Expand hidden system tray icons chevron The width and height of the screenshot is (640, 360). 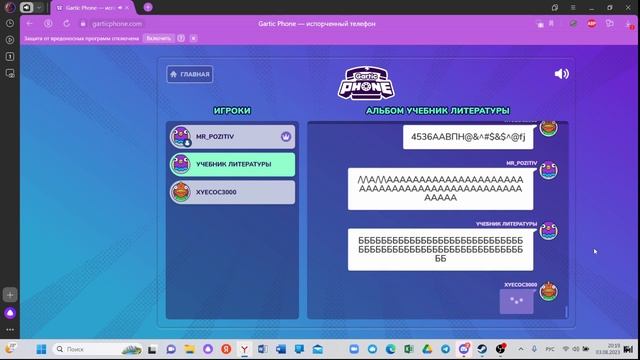pos(521,349)
